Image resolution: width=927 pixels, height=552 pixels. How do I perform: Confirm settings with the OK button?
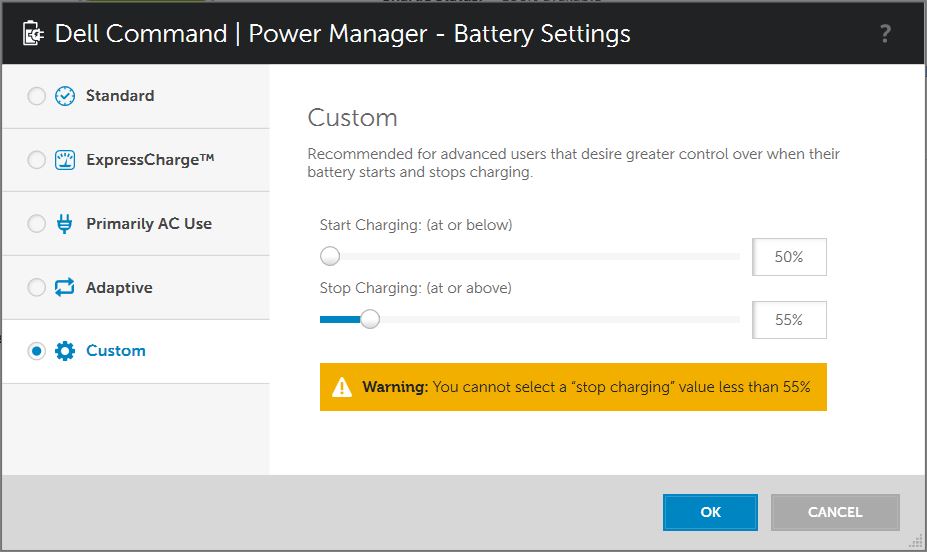point(710,512)
